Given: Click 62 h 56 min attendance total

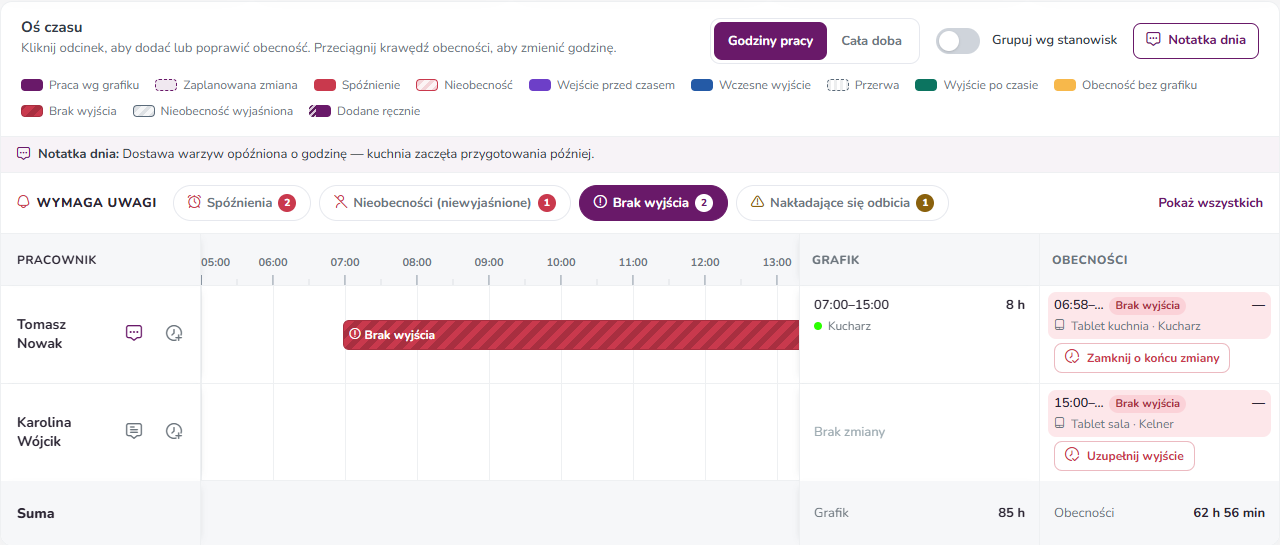Looking at the screenshot, I should click(x=1229, y=513).
